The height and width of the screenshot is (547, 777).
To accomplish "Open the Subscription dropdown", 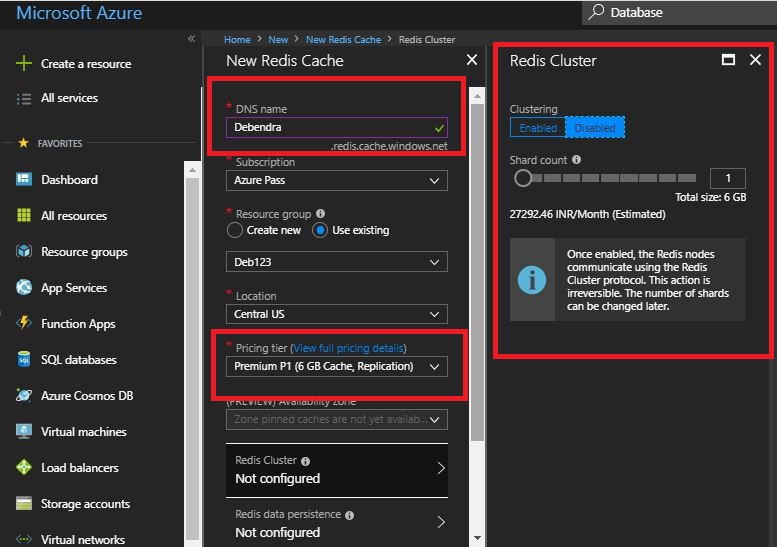I will (337, 181).
